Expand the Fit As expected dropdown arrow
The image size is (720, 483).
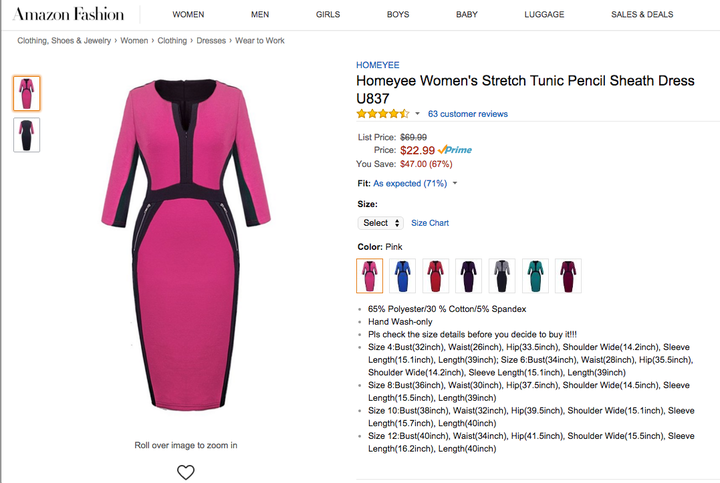pos(455,183)
